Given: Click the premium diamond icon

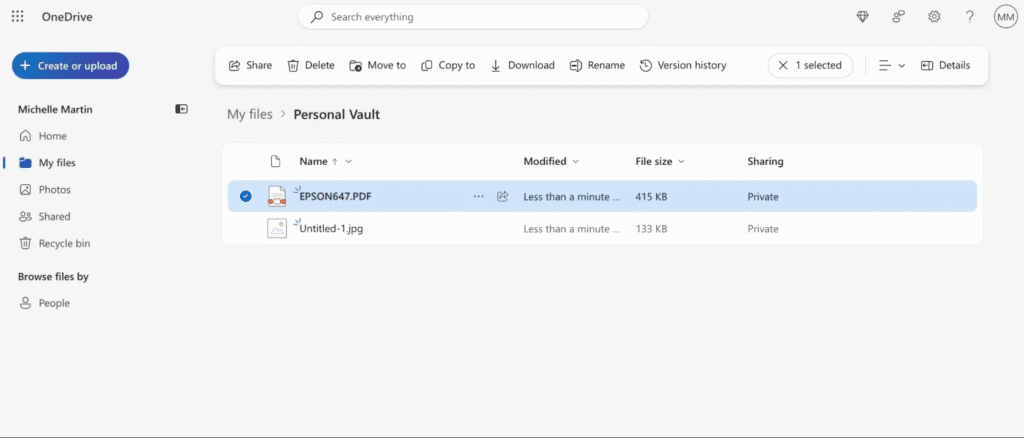Looking at the screenshot, I should coord(863,17).
